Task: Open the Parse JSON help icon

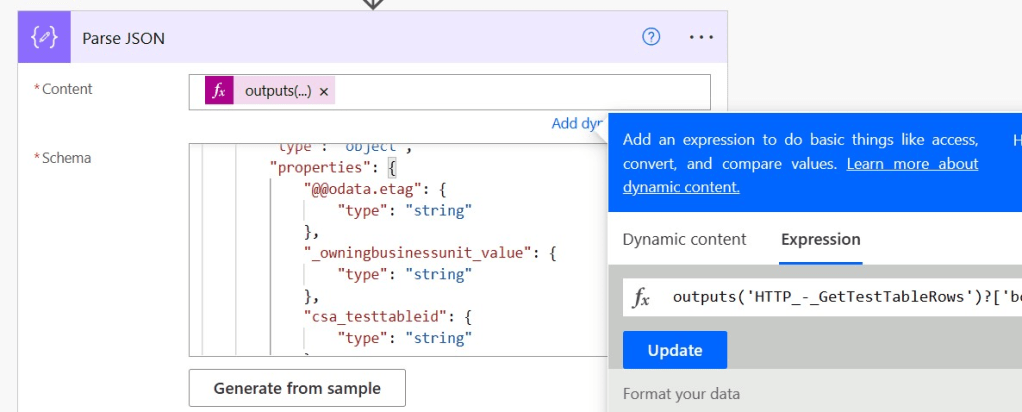Action: click(651, 38)
